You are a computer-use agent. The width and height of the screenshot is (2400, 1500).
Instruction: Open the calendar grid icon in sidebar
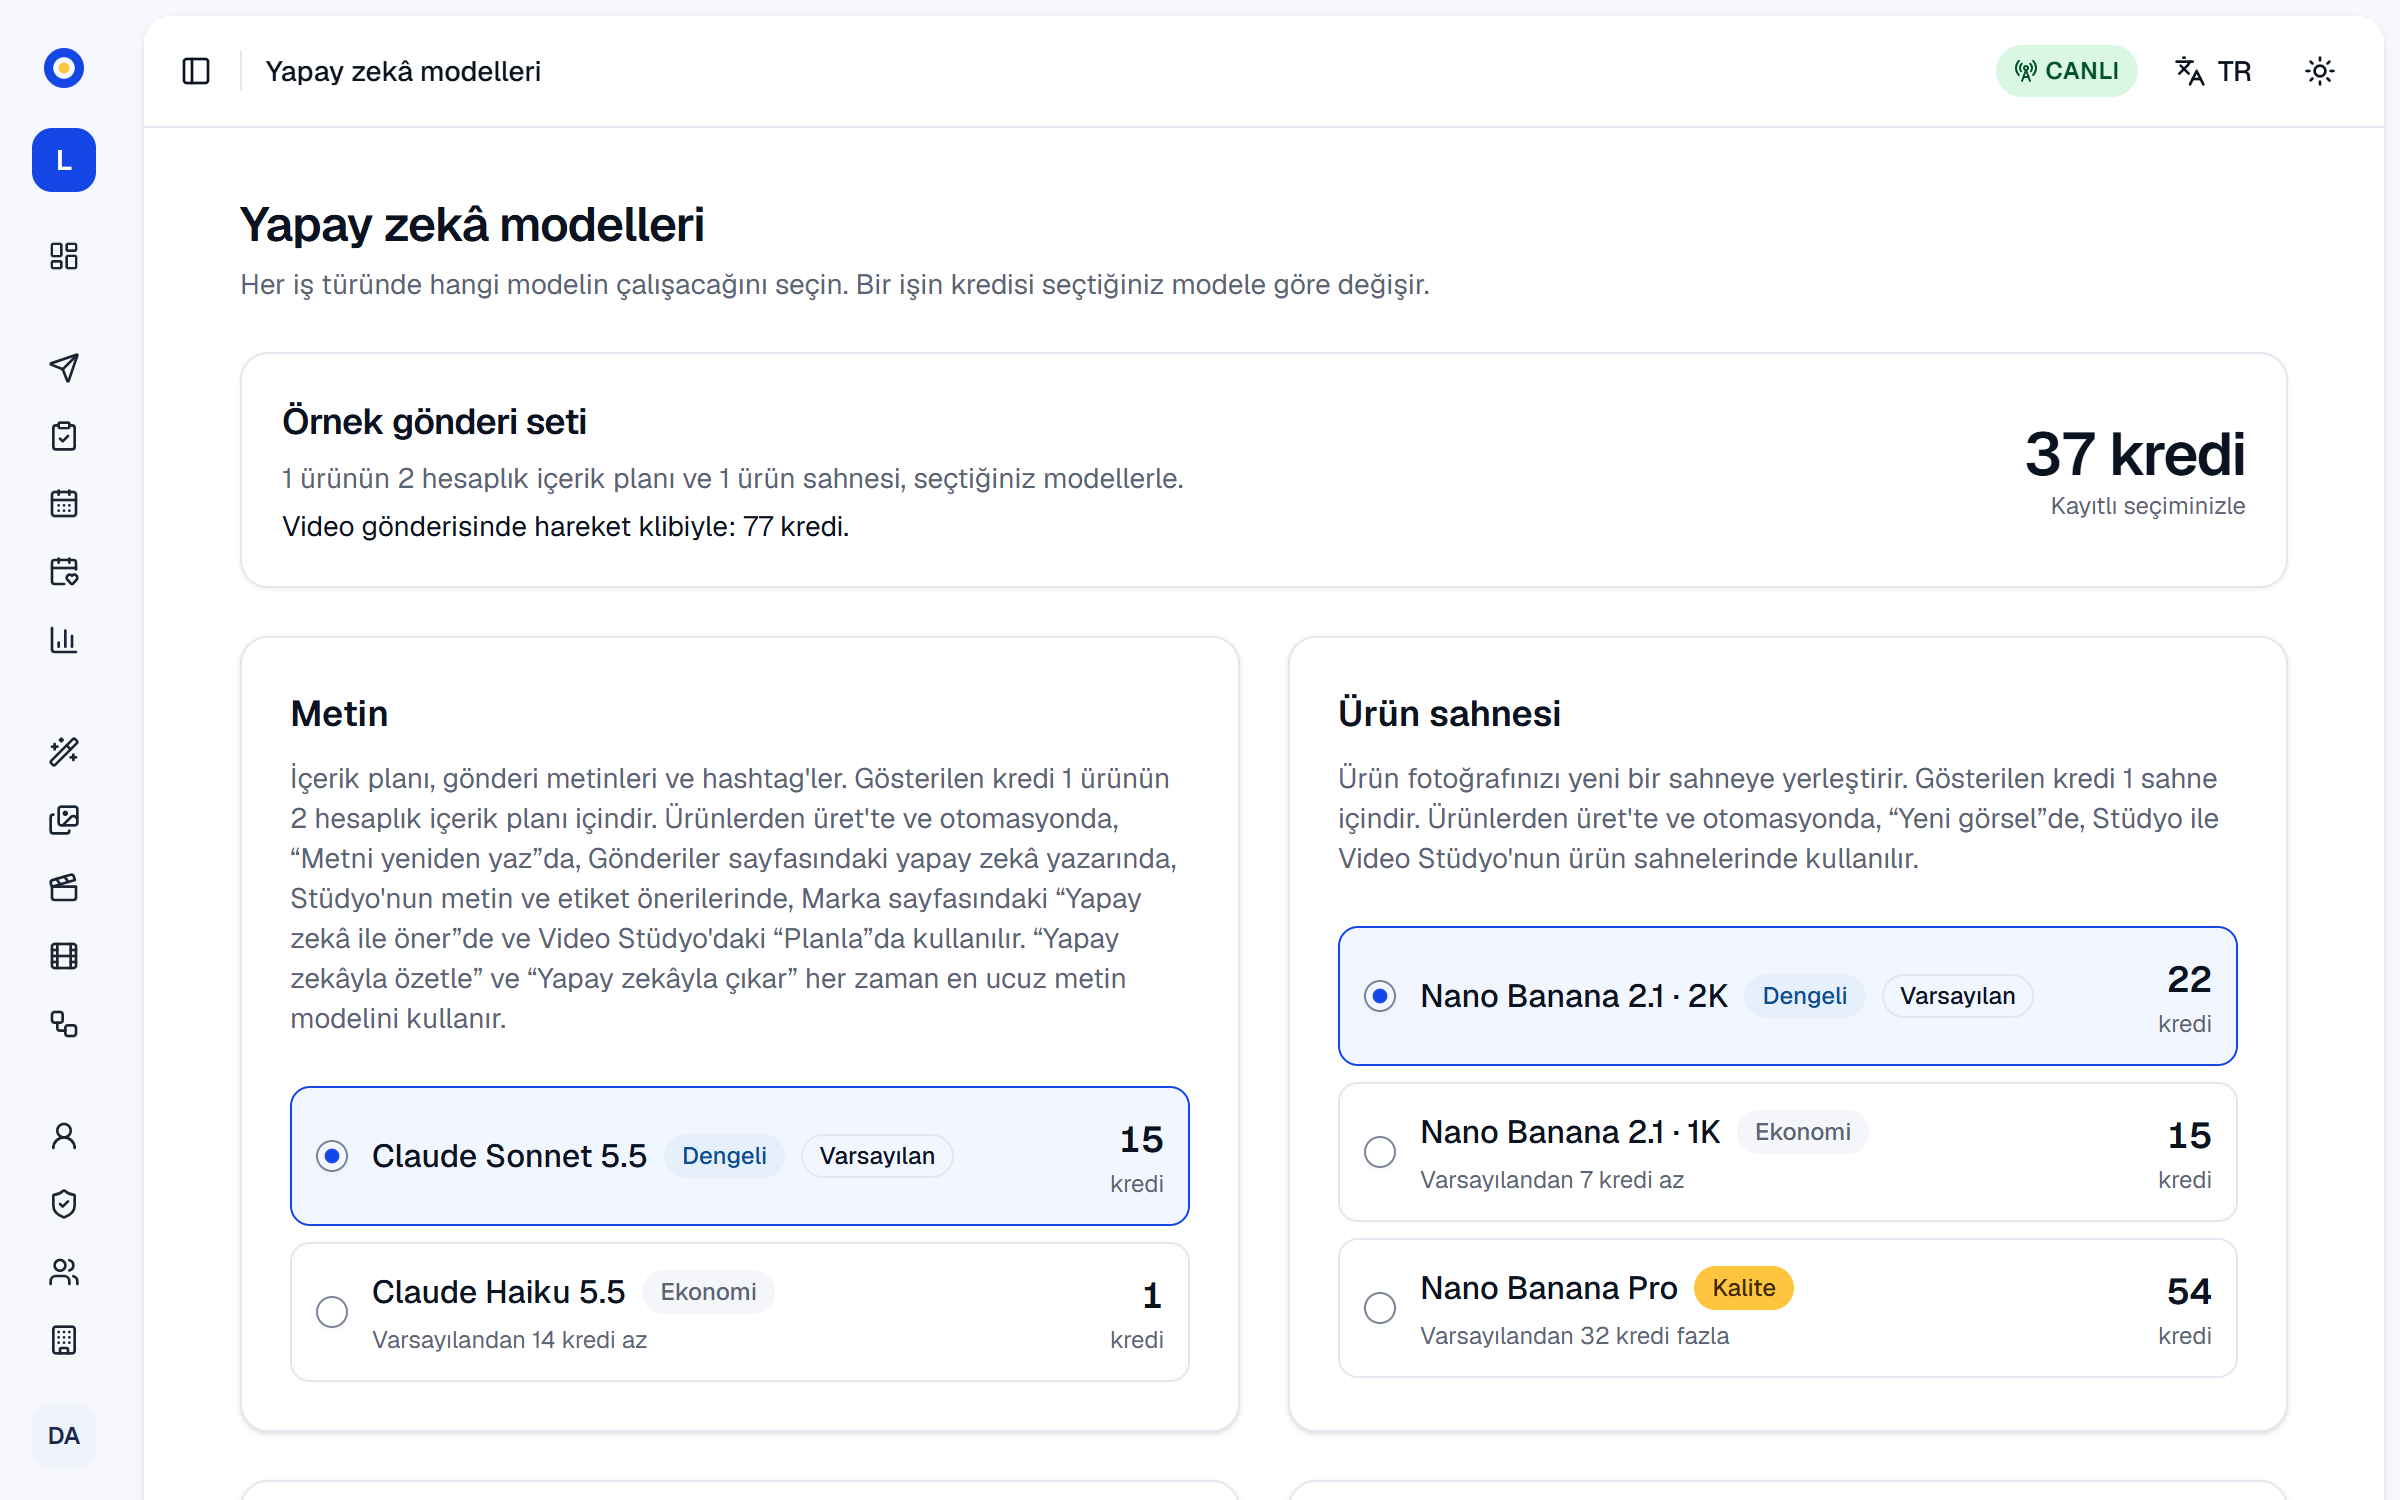tap(64, 504)
